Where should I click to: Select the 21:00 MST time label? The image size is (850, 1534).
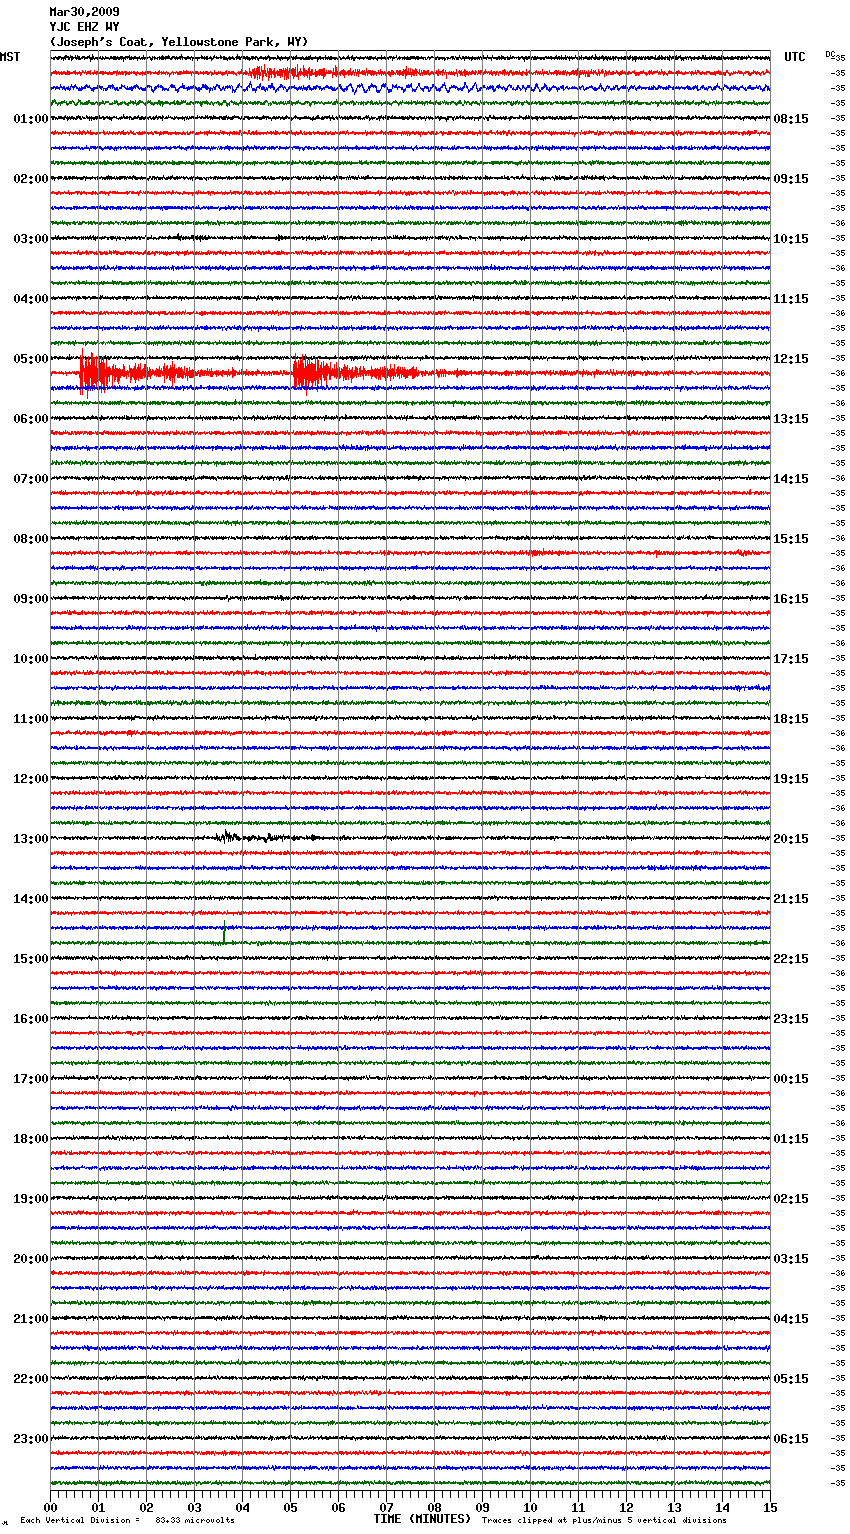(x=31, y=1319)
